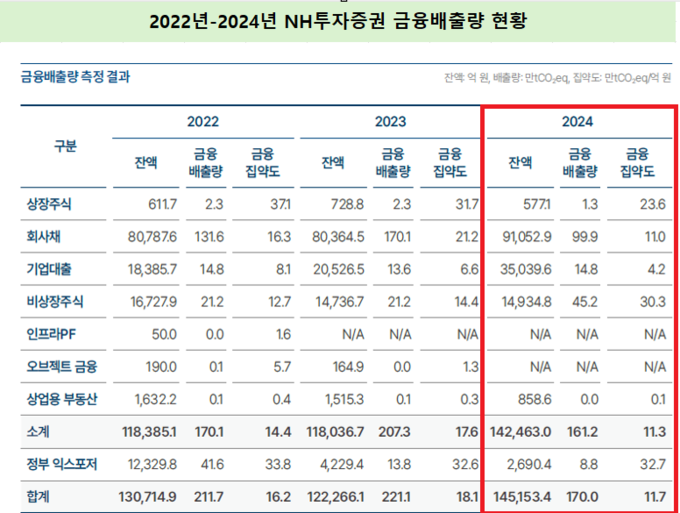Click cell value 18,385.7 in 기업대출 row
680x513 pixels.
[152, 270]
